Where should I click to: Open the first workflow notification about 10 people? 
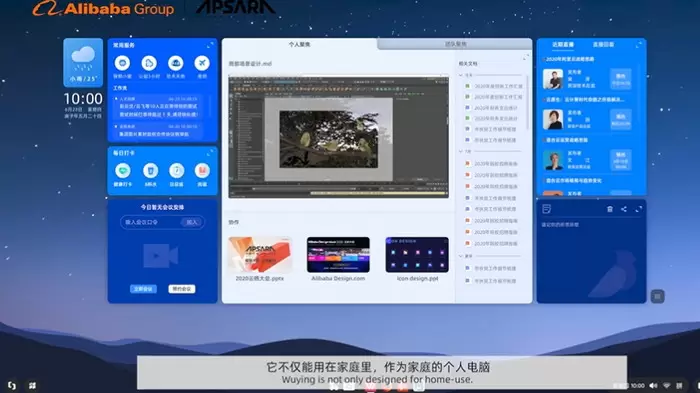pyautogui.click(x=158, y=108)
